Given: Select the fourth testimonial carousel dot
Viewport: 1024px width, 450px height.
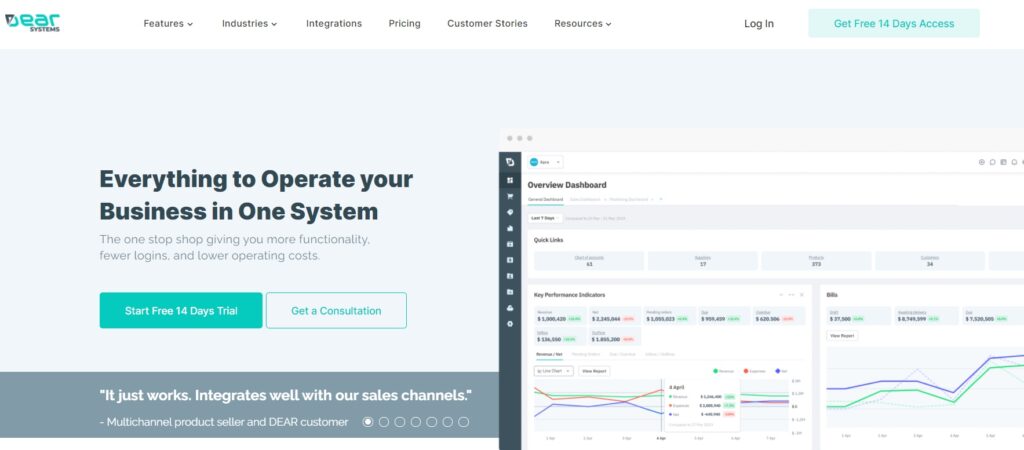Looking at the screenshot, I should coord(416,422).
